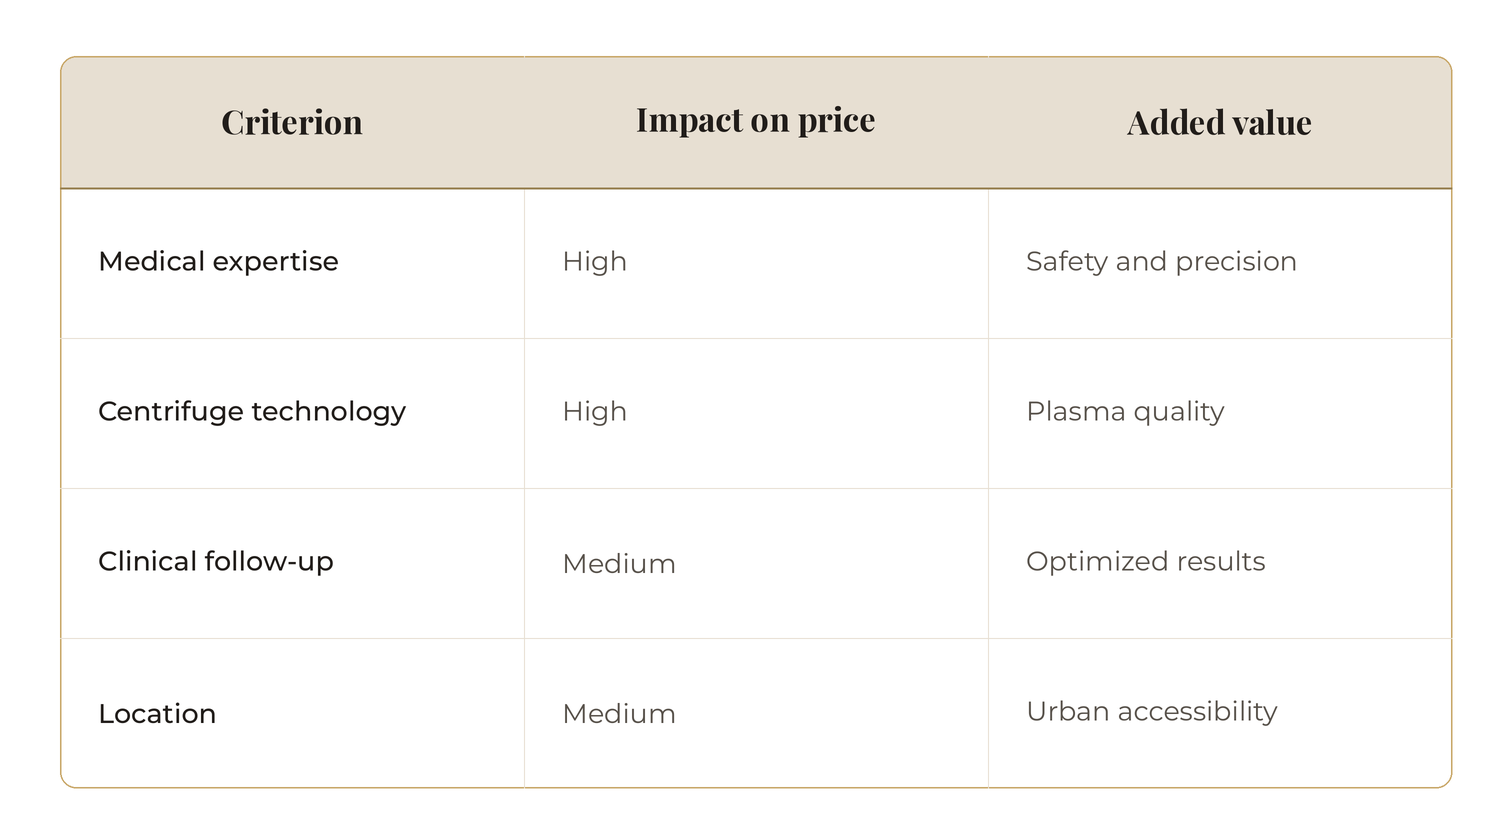The height and width of the screenshot is (832, 1512).
Task: Click the Impact on price header
Action: (756, 123)
